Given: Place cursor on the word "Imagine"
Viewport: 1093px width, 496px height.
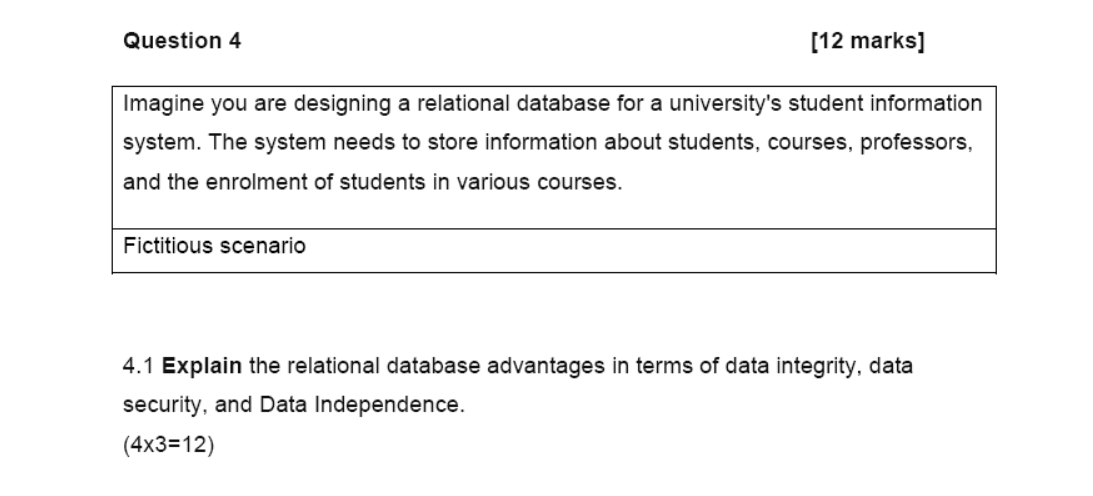Looking at the screenshot, I should pos(164,104).
